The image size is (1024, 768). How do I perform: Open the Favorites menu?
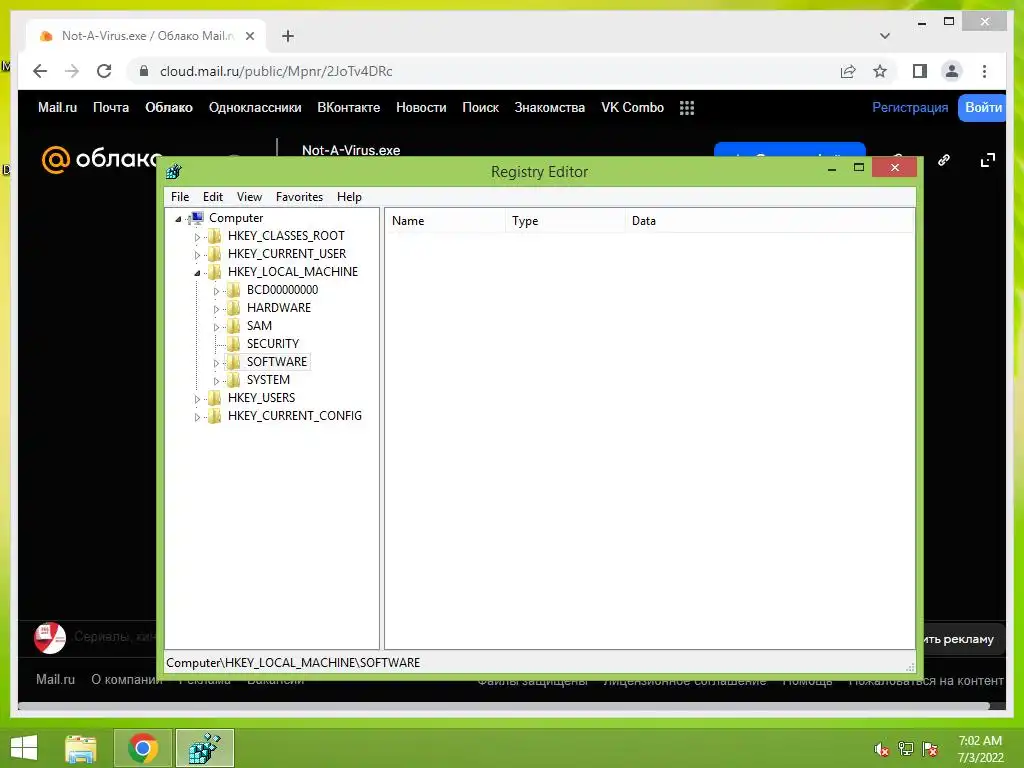[x=299, y=197]
